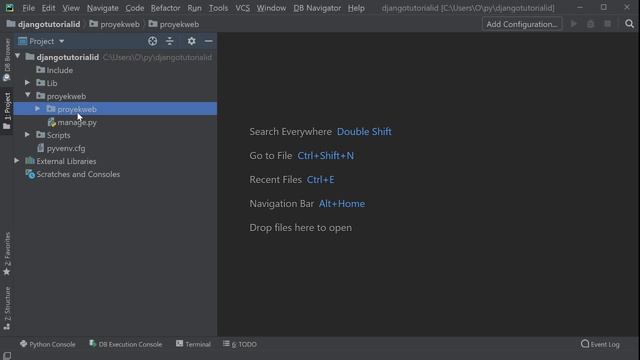Viewport: 640px width, 360px height.
Task: Select the Lib folder row
Action: click(116, 83)
